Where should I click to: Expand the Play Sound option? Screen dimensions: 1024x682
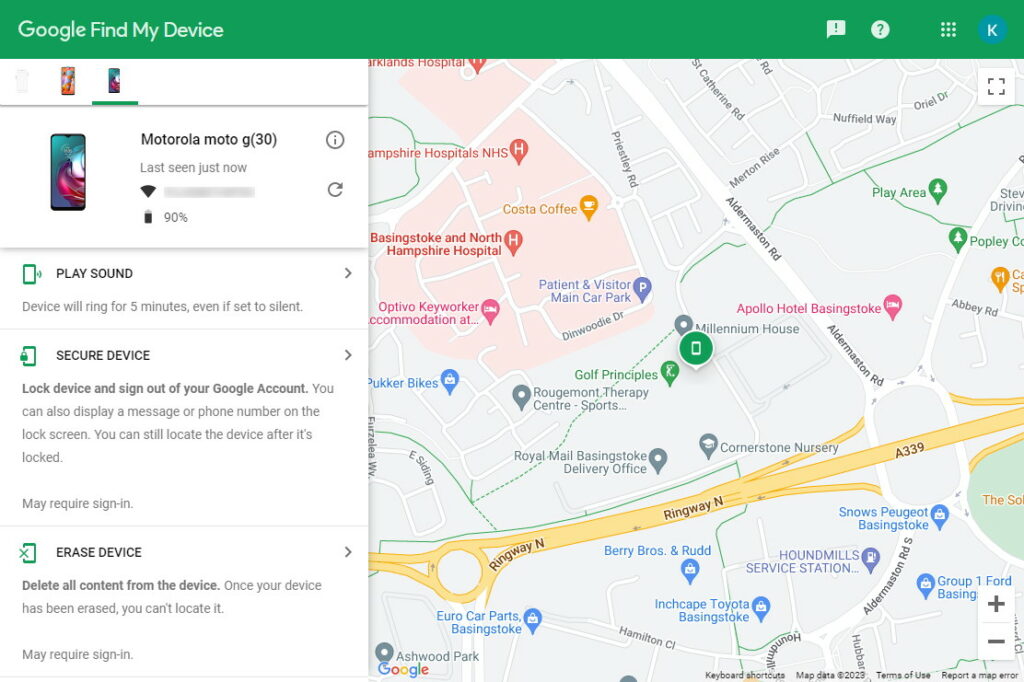pos(348,273)
